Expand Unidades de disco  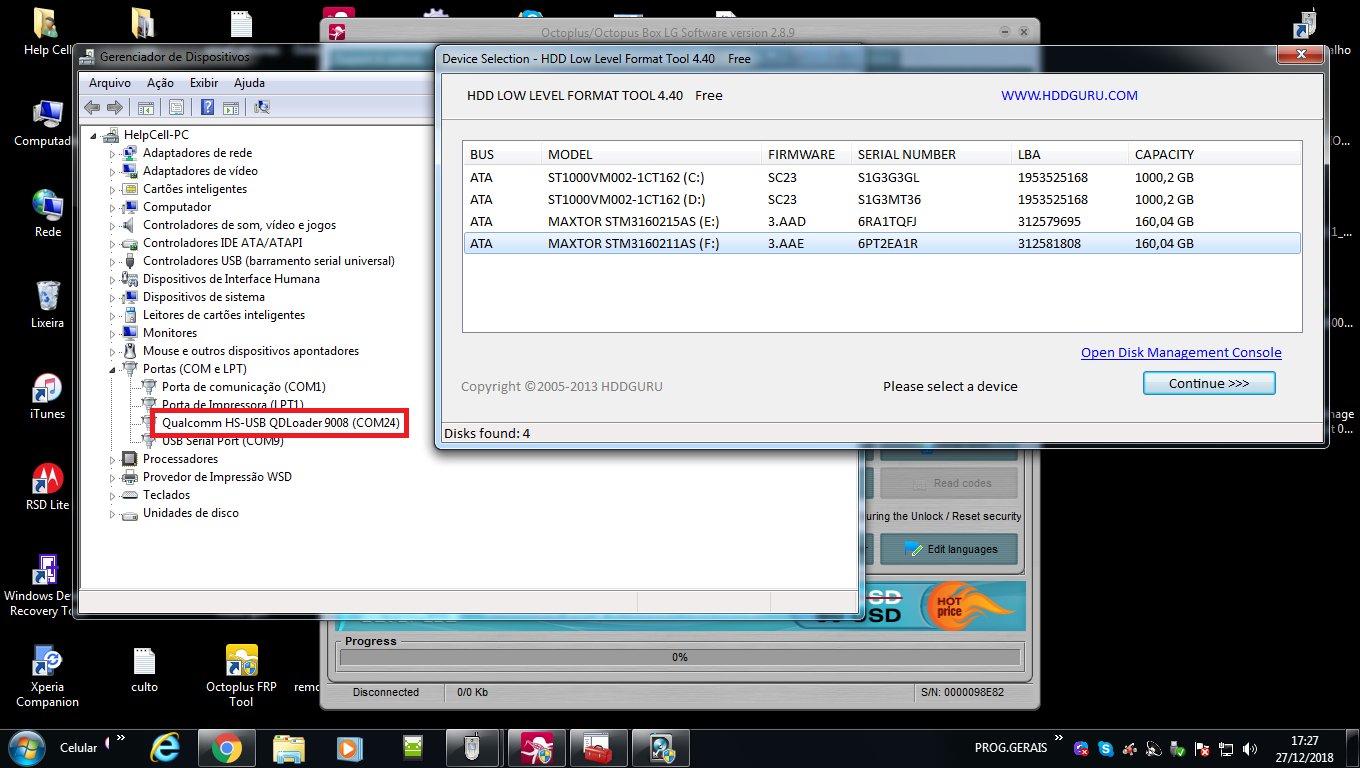point(113,513)
